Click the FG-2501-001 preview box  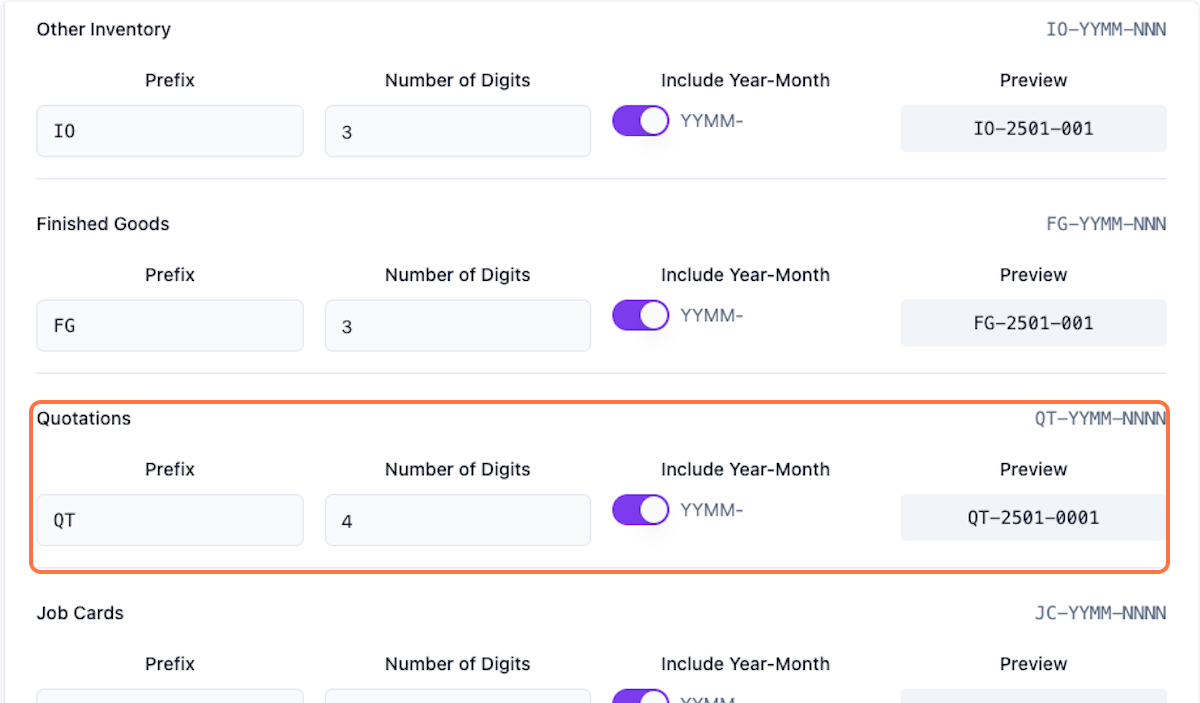tap(1033, 323)
